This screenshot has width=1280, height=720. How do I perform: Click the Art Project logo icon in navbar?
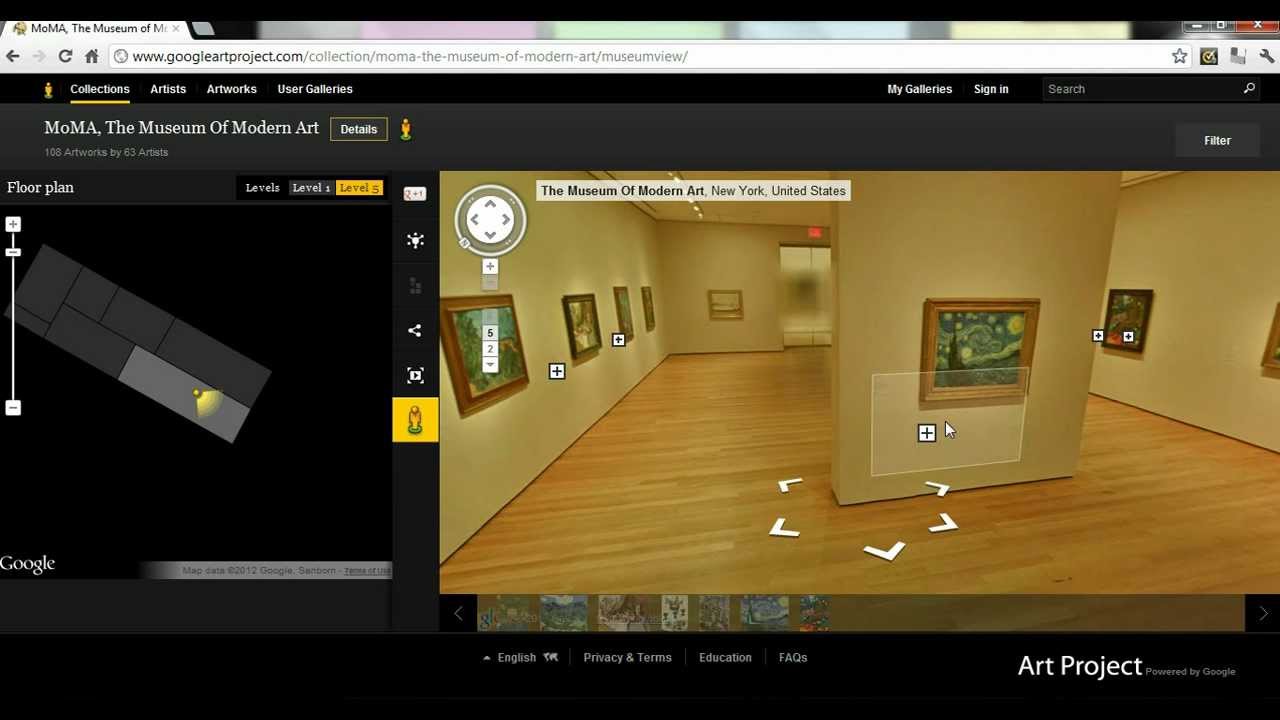[48, 90]
